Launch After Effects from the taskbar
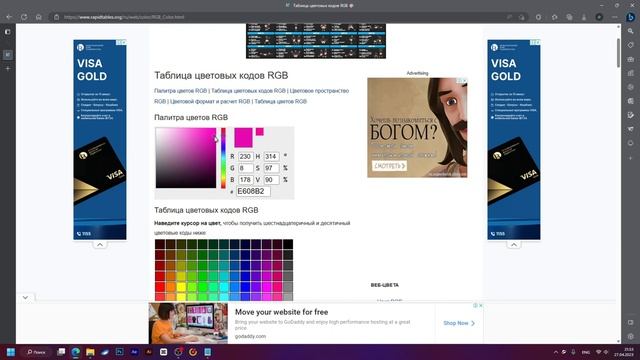This screenshot has width=640, height=360. (134, 352)
